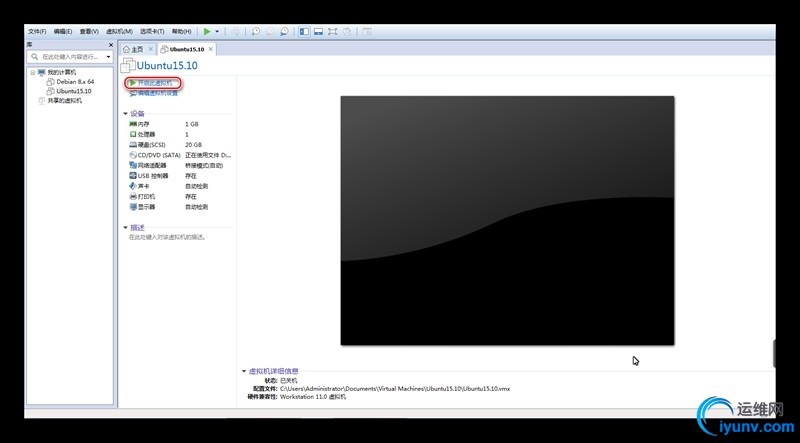Click the Unity mode toolbar icon
Image resolution: width=800 pixels, height=443 pixels.
[347, 32]
